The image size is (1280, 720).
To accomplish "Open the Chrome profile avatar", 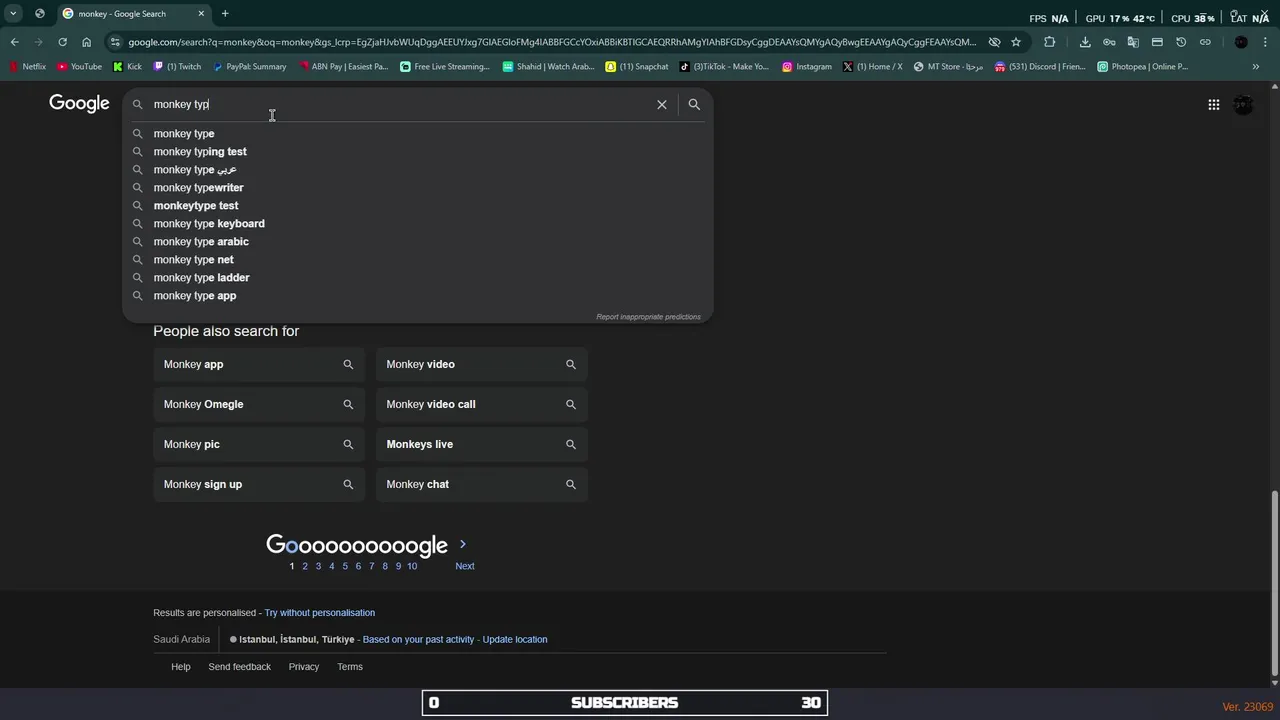I will [1241, 42].
